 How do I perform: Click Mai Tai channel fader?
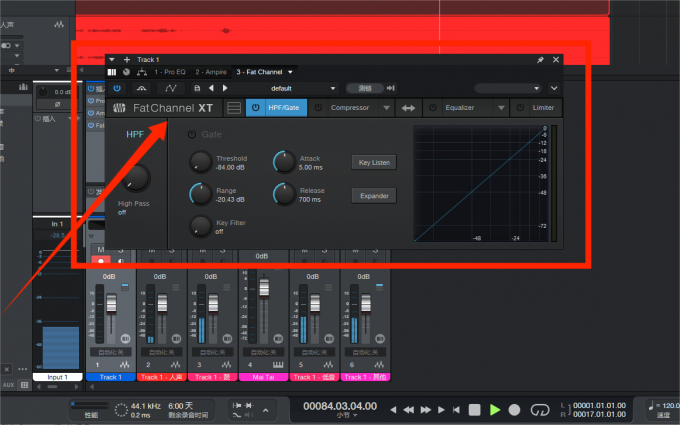[264, 288]
